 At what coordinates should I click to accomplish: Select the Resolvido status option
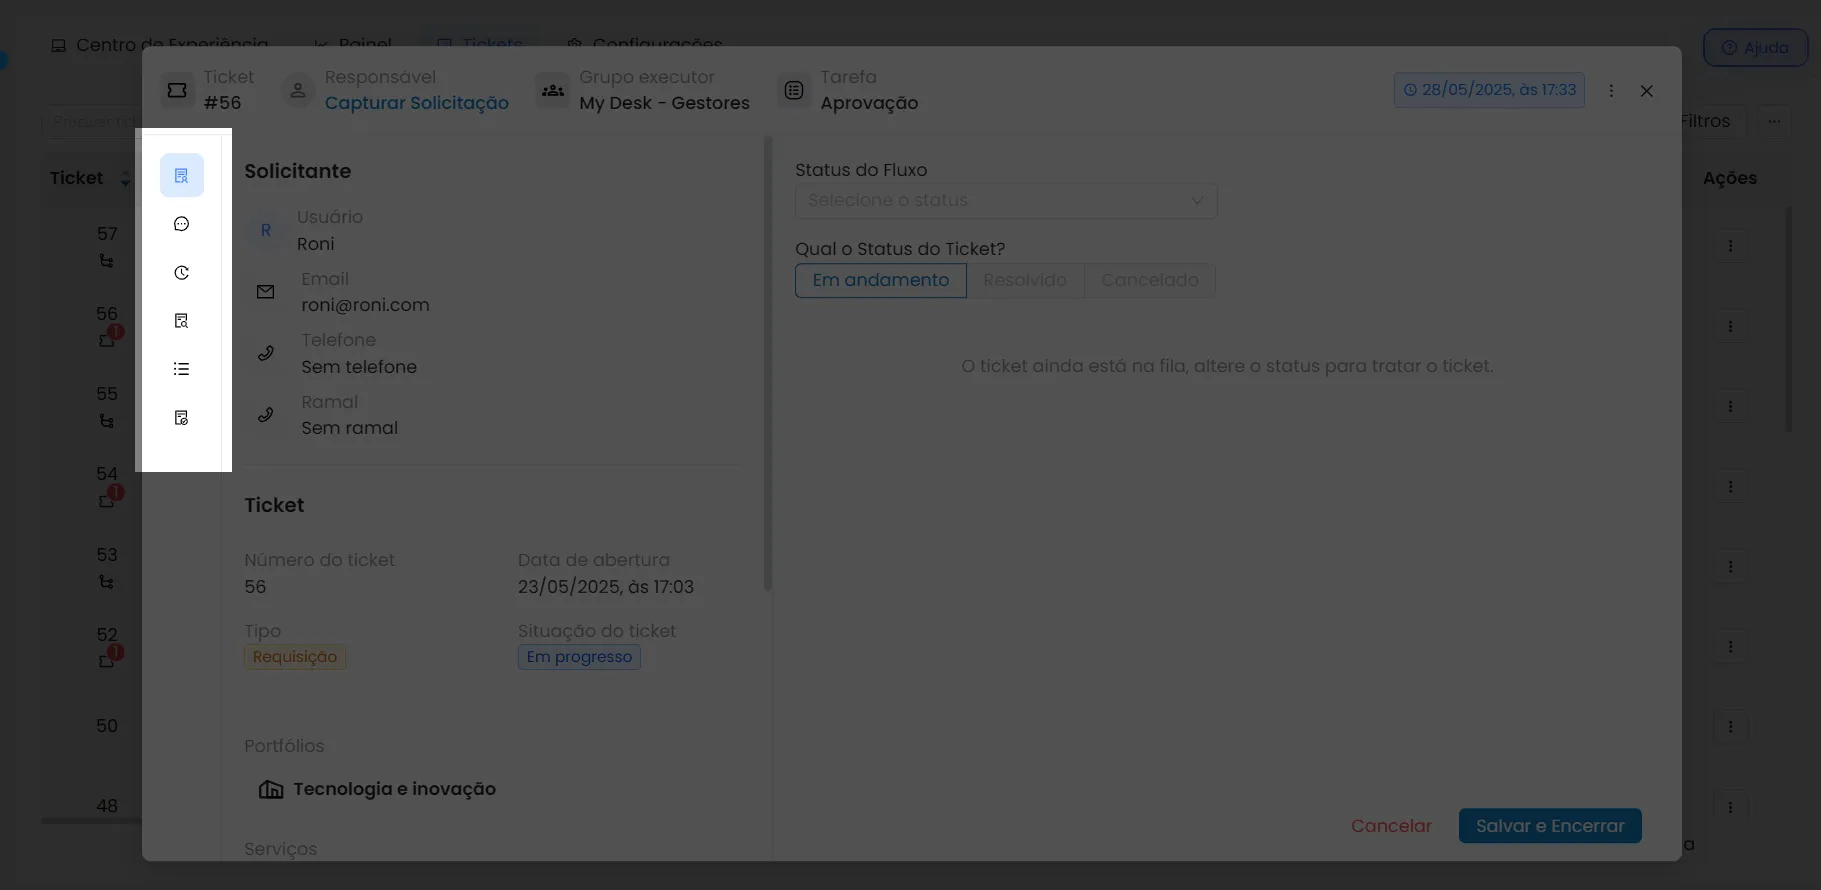1025,280
